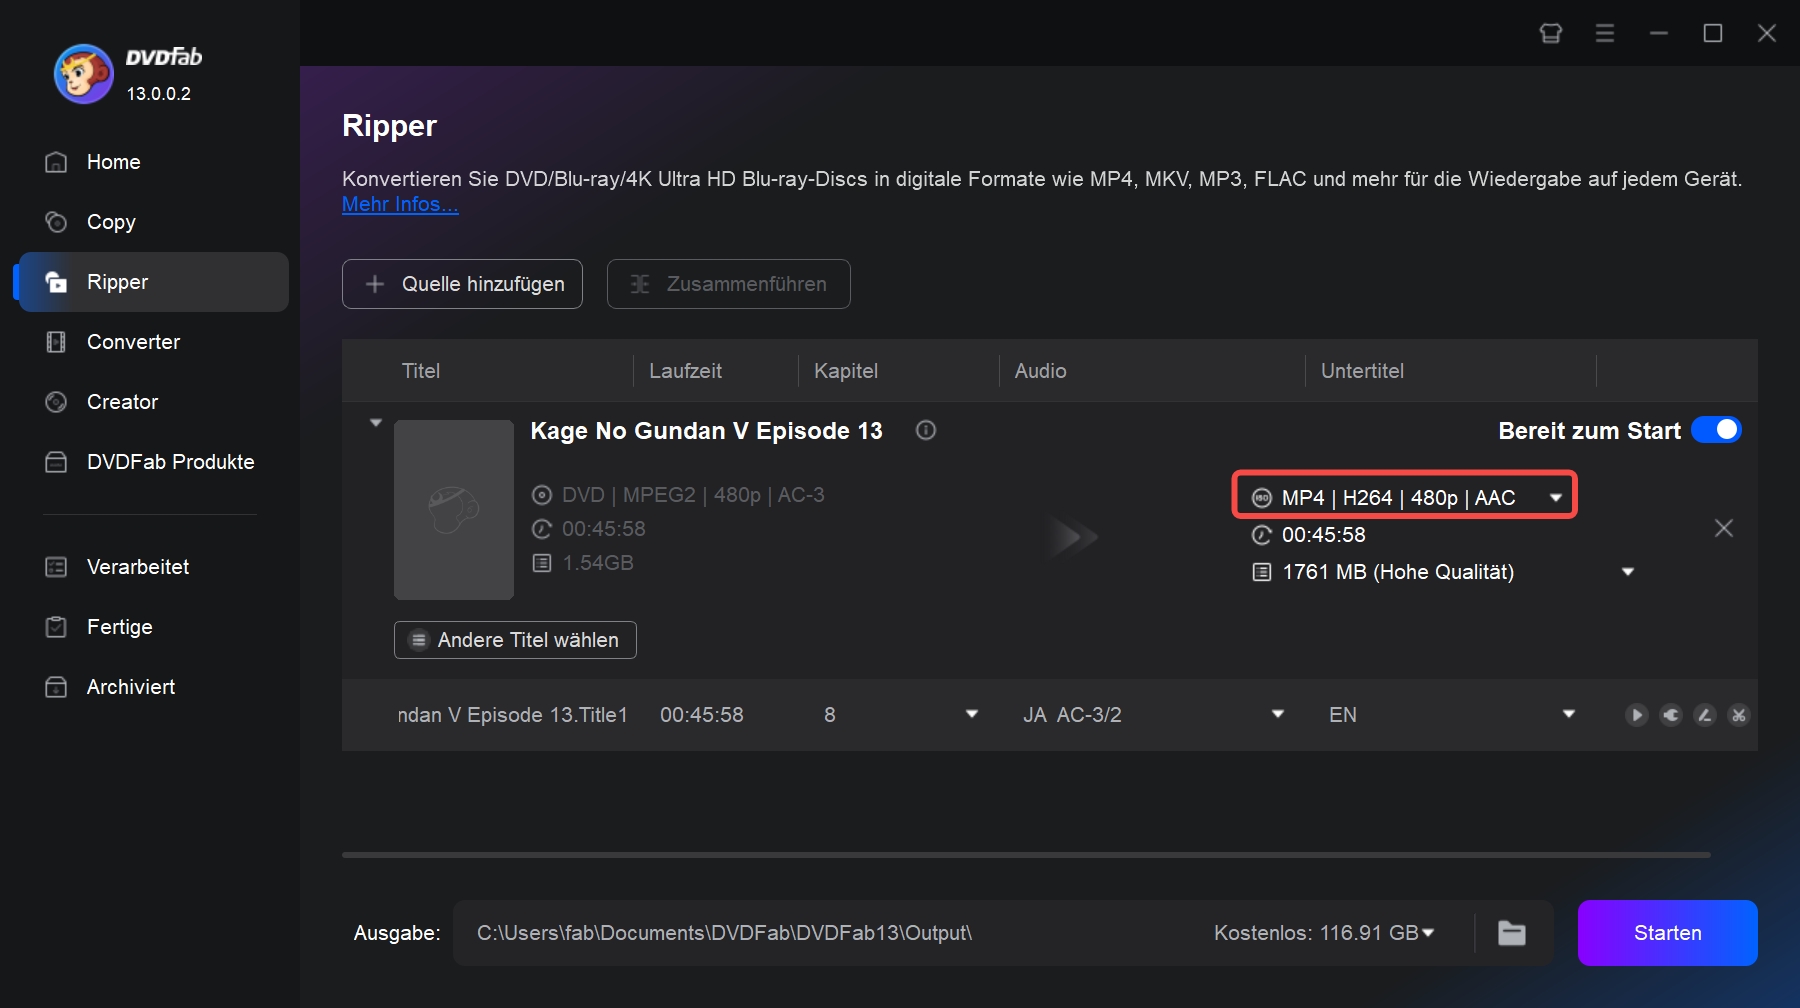This screenshot has height=1008, width=1800.
Task: Click the info icon beside Kage No Gundan title
Action: click(x=926, y=430)
